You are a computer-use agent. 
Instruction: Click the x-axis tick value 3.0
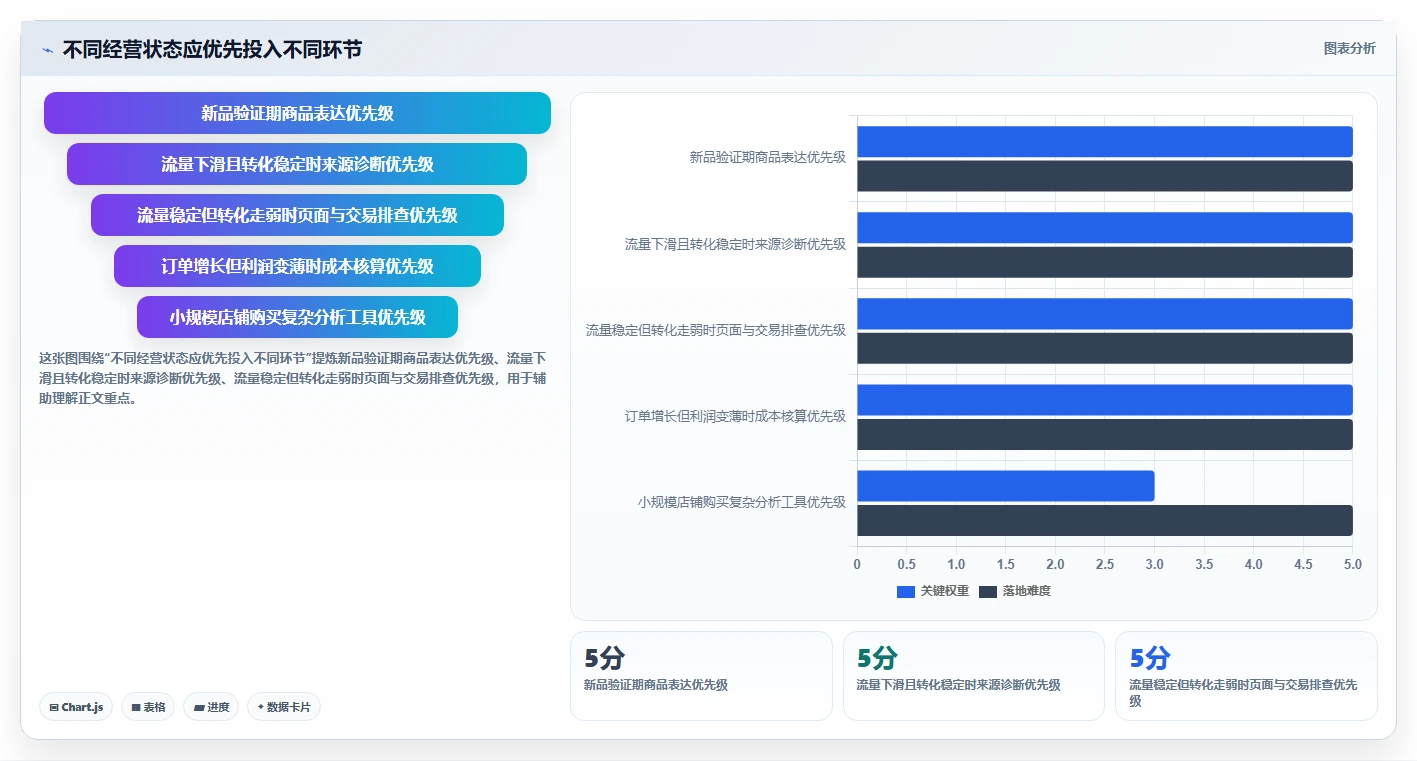pos(1154,565)
